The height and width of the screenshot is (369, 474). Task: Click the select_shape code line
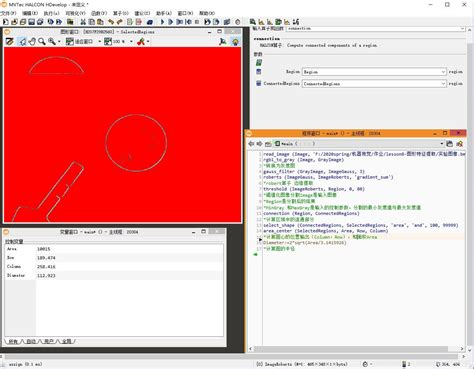point(361,225)
